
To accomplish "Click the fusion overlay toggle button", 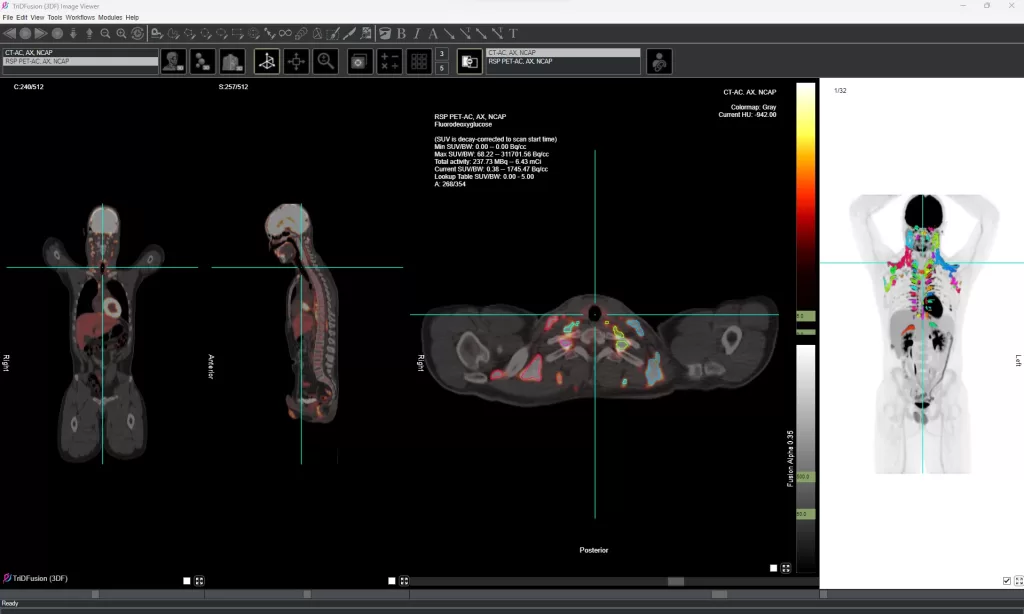I will click(x=469, y=61).
